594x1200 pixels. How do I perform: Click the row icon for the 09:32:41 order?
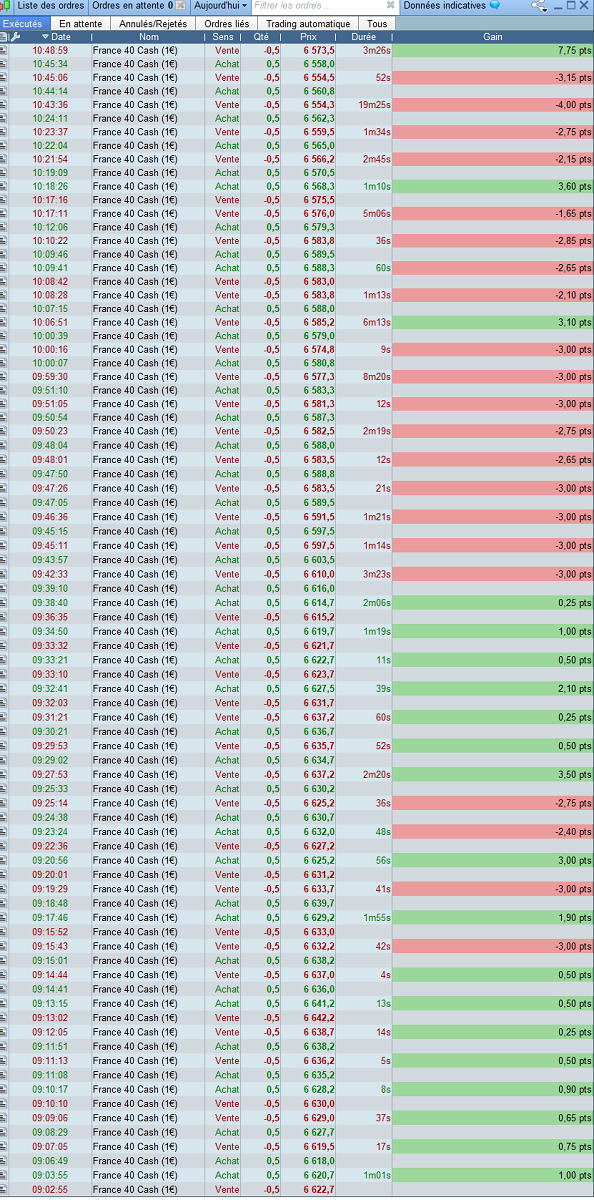[x=4, y=688]
